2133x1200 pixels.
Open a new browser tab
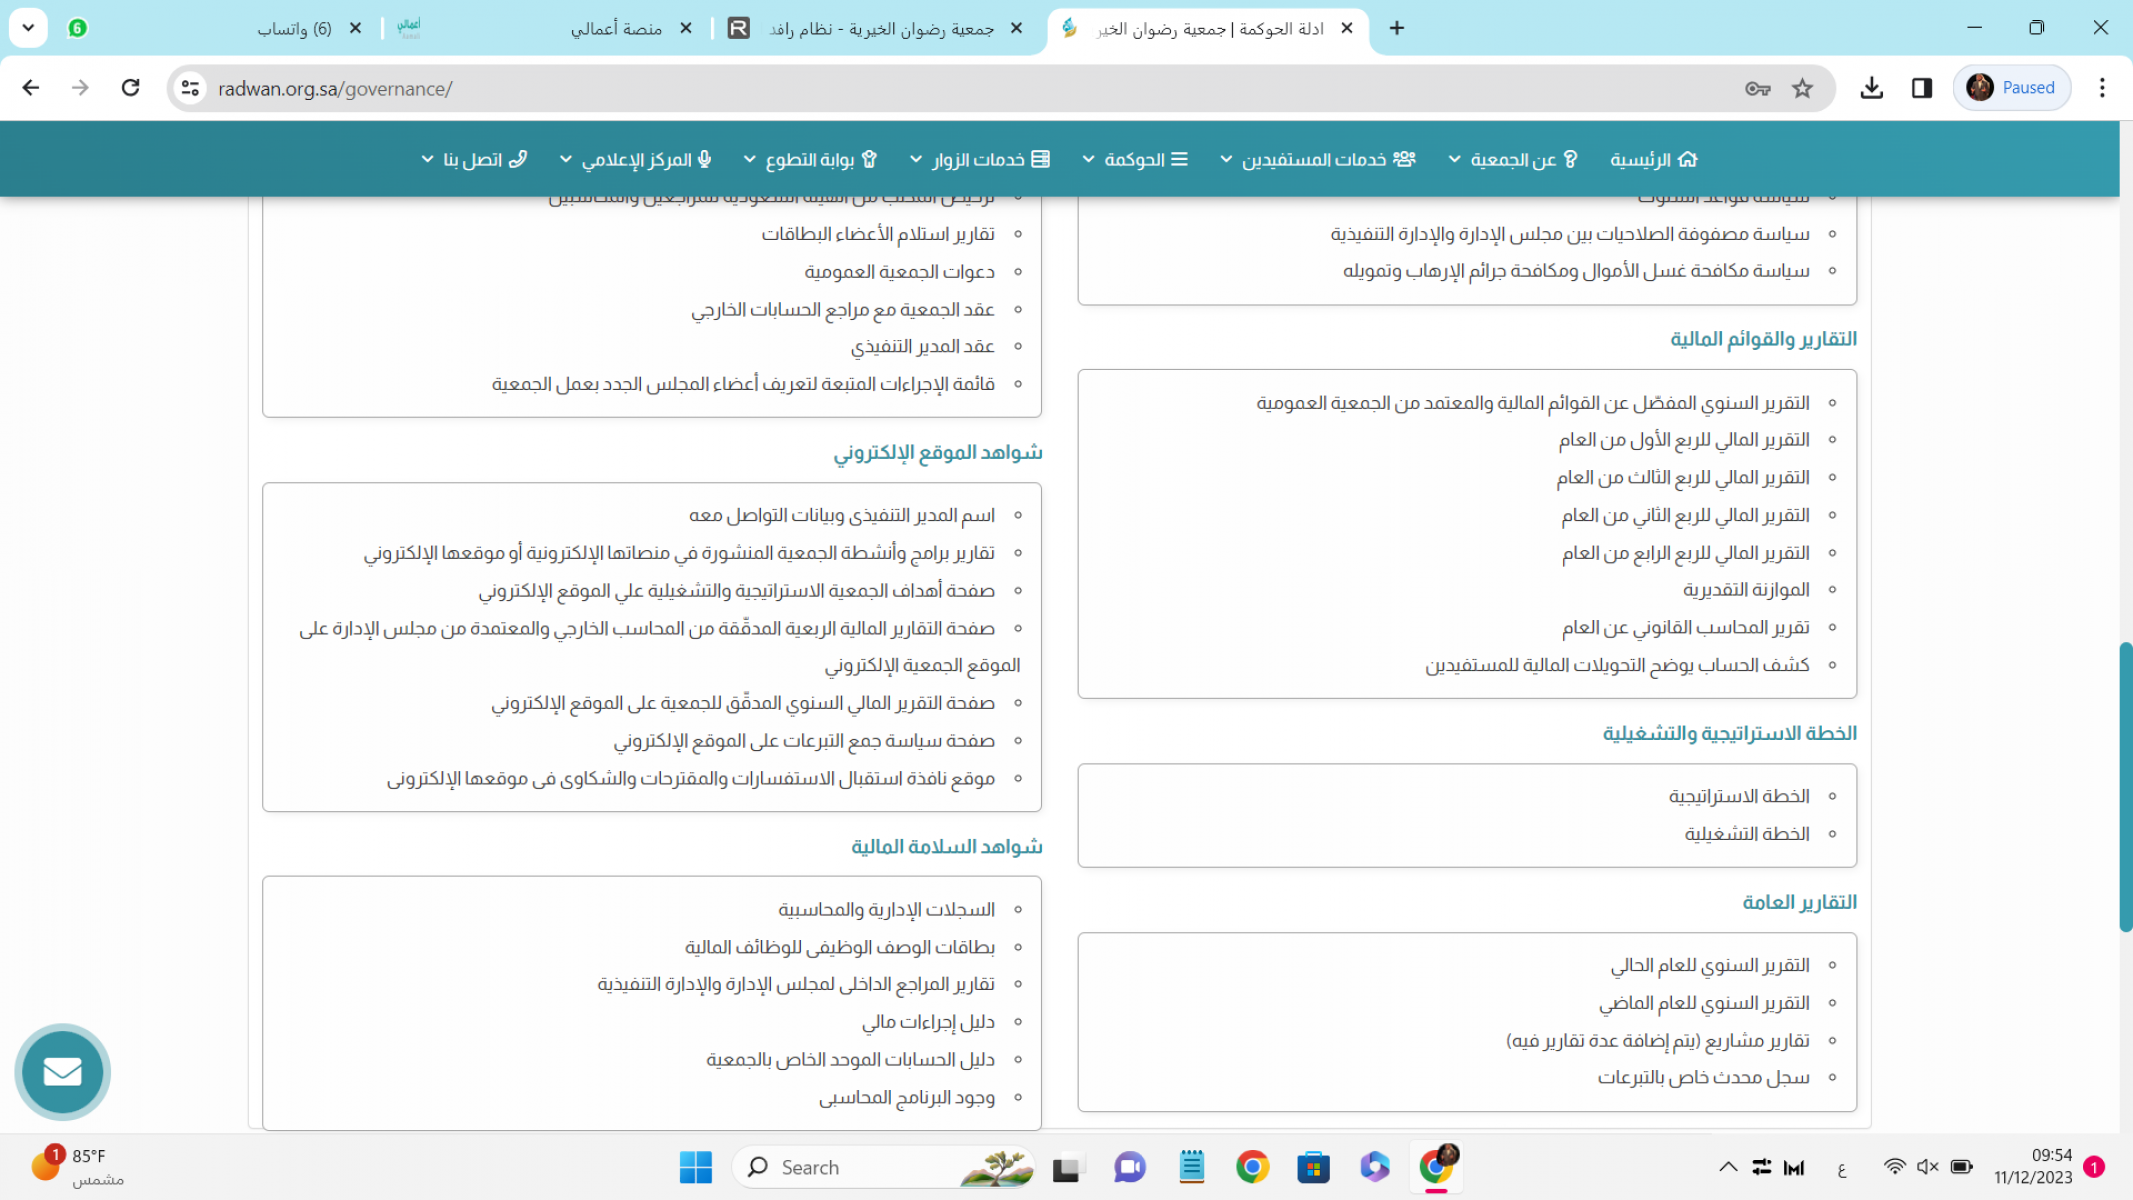click(x=1397, y=28)
